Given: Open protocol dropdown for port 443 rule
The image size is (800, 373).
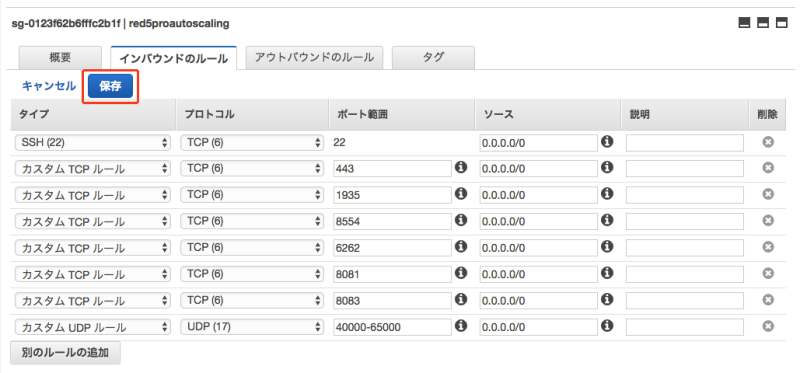Looking at the screenshot, I should click(x=252, y=168).
